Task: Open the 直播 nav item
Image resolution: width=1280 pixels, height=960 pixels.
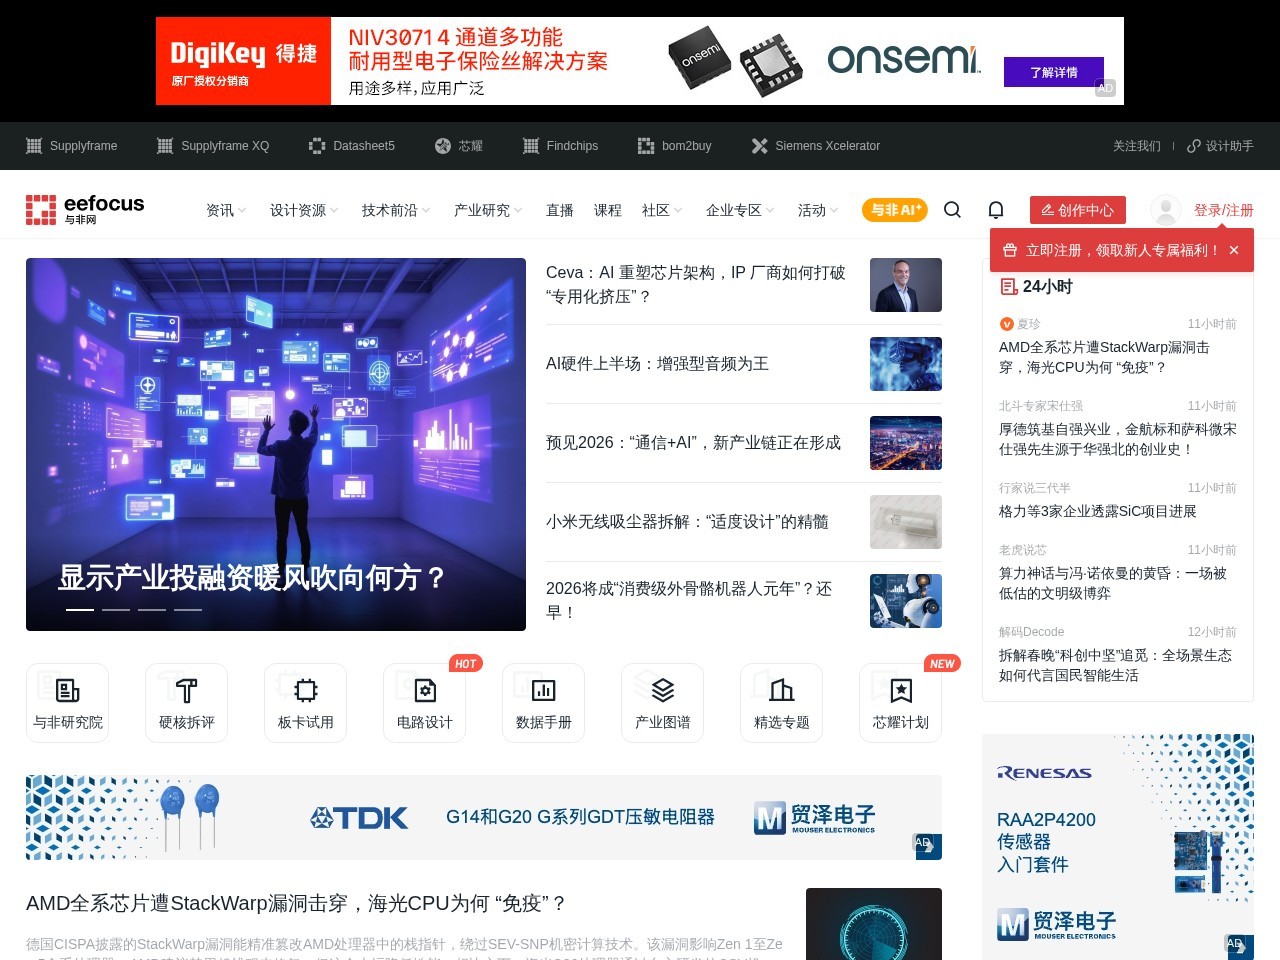Action: pyautogui.click(x=560, y=210)
